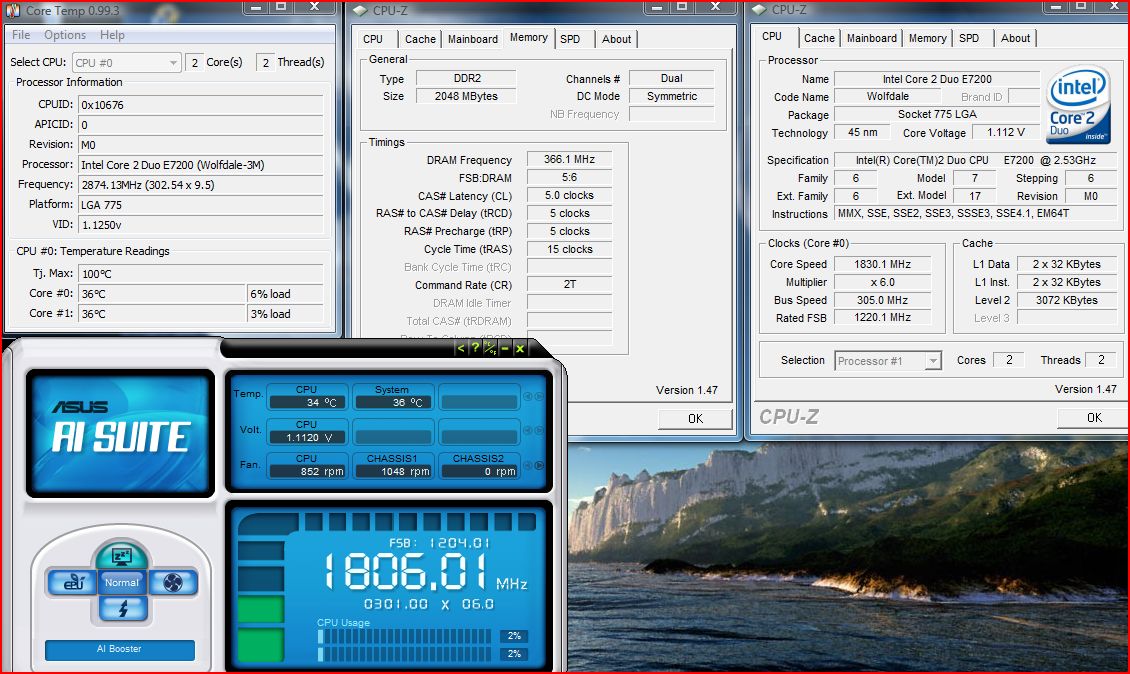The image size is (1130, 674).
Task: Click the active Memory tab in middle CPU-Z window
Action: click(x=528, y=37)
